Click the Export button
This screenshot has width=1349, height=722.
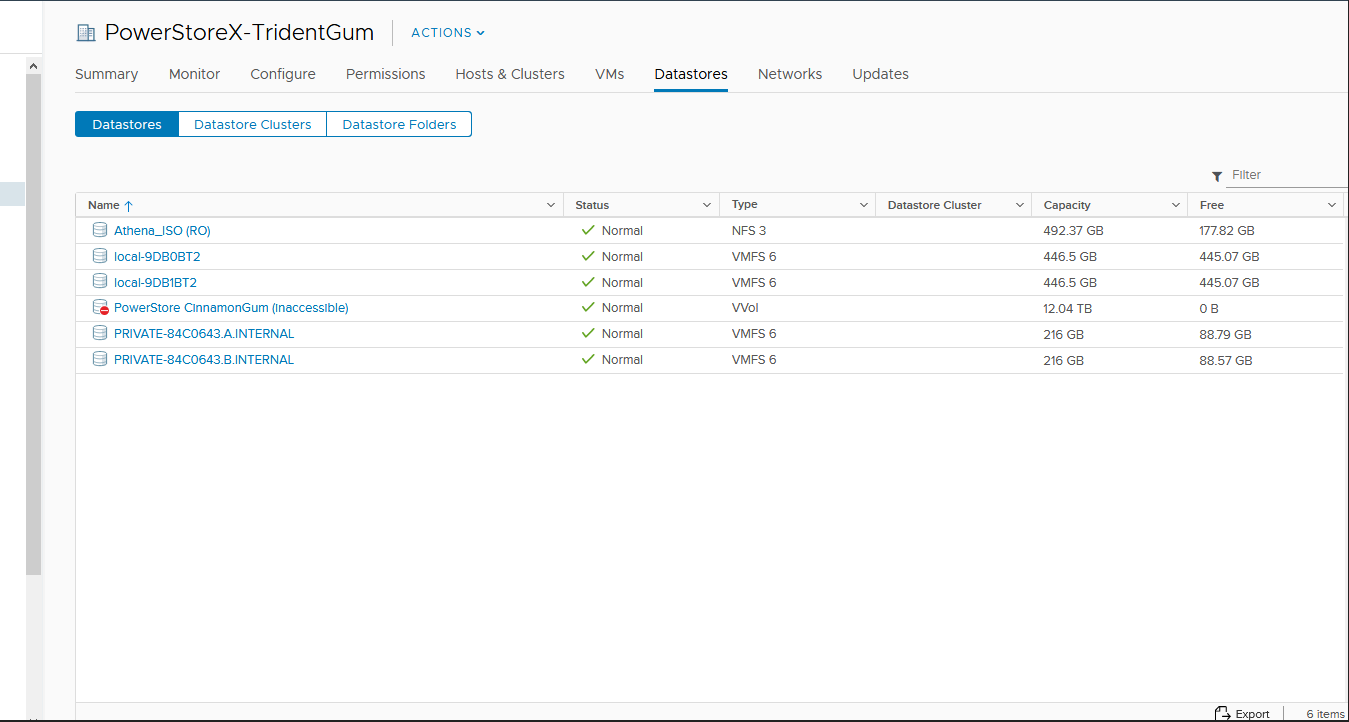[1241, 714]
